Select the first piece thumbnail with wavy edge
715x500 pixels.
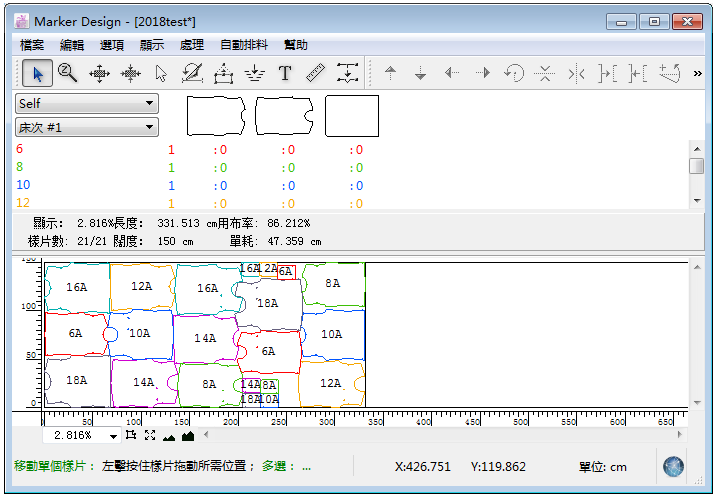216,116
